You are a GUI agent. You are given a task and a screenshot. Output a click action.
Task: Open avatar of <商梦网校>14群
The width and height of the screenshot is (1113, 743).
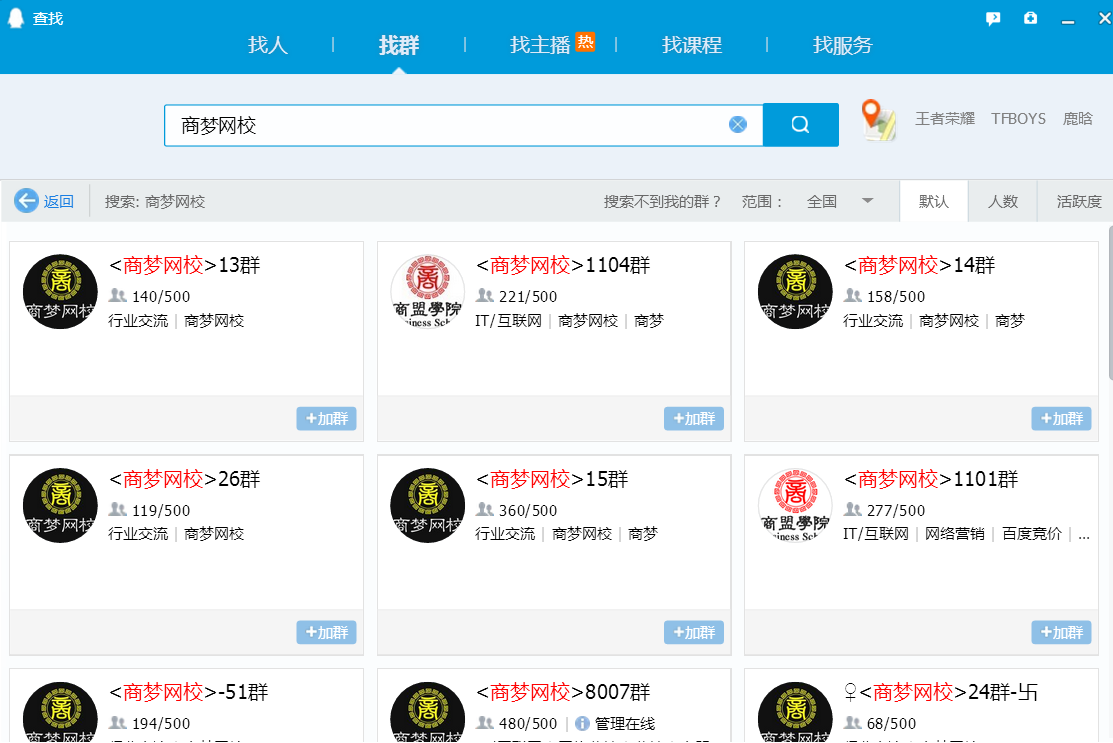(795, 292)
